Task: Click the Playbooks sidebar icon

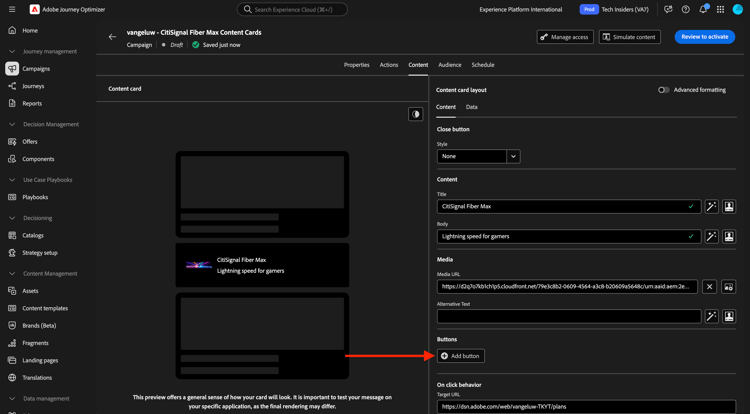Action: click(12, 197)
